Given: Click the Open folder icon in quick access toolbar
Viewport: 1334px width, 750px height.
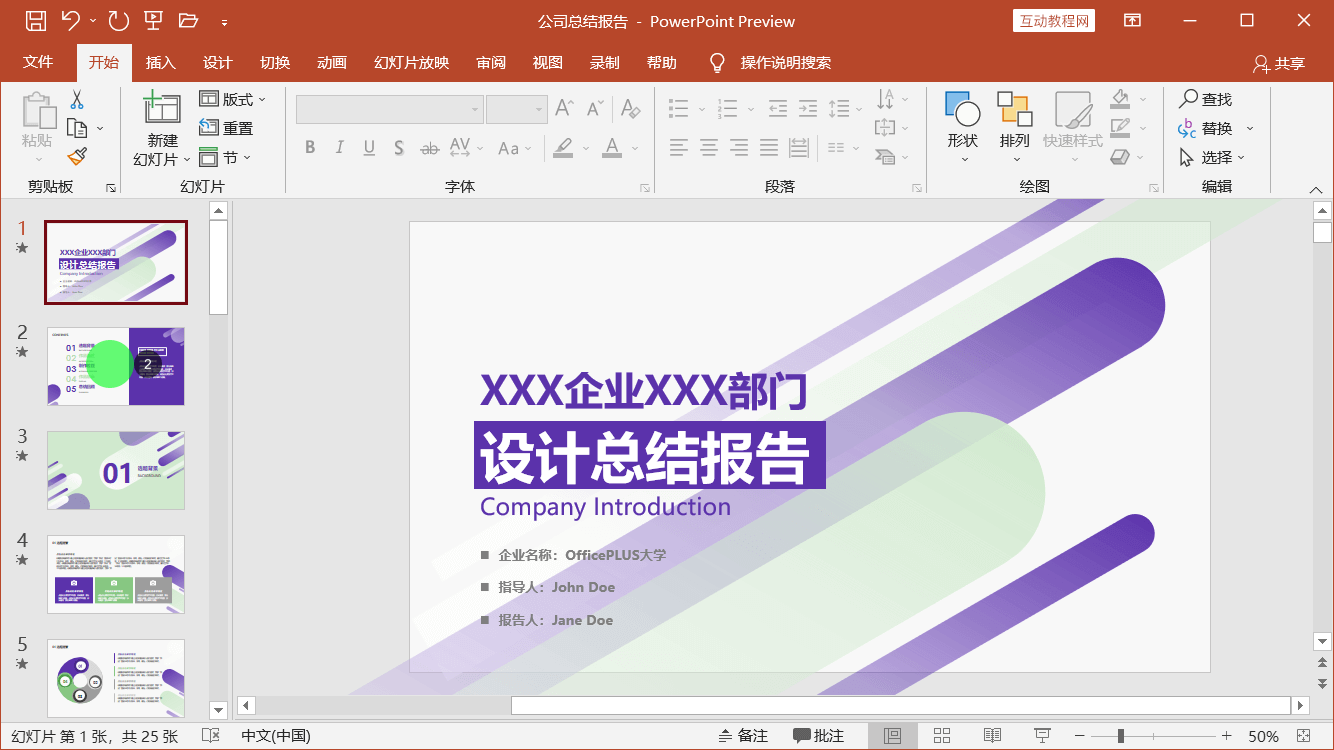Looking at the screenshot, I should pyautogui.click(x=188, y=20).
